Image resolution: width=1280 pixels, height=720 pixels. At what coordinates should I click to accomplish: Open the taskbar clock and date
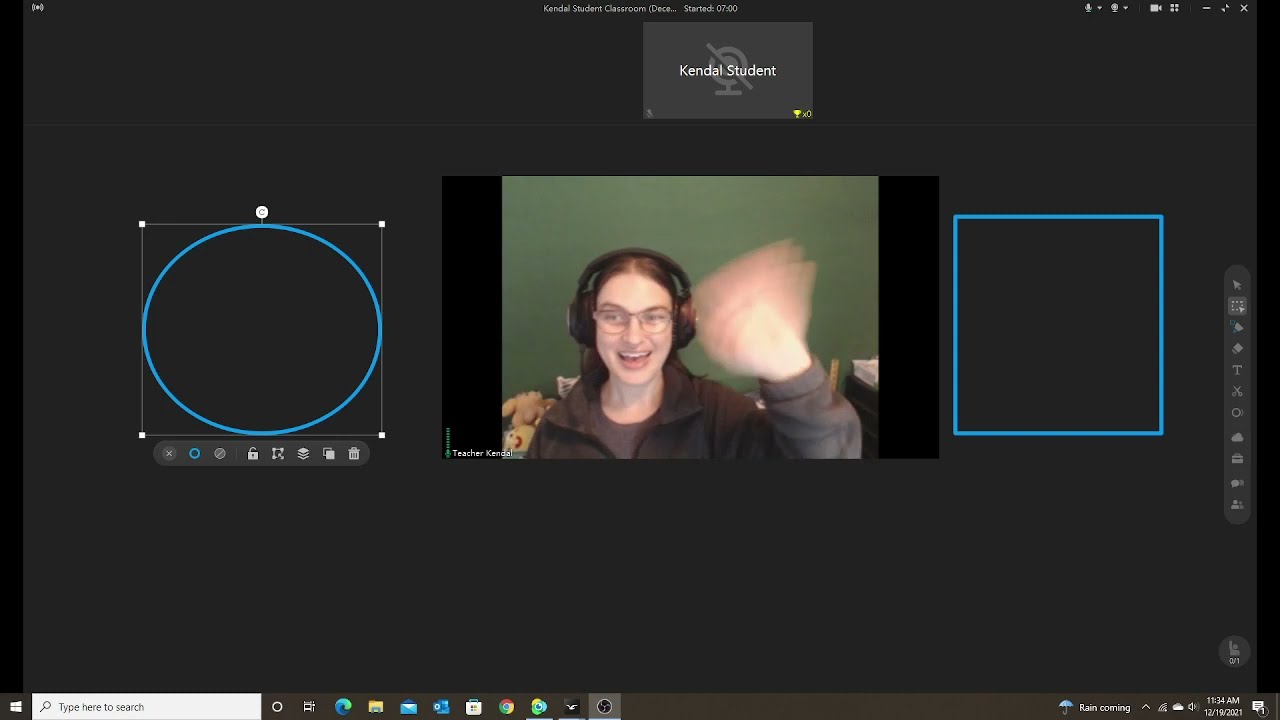point(1223,707)
